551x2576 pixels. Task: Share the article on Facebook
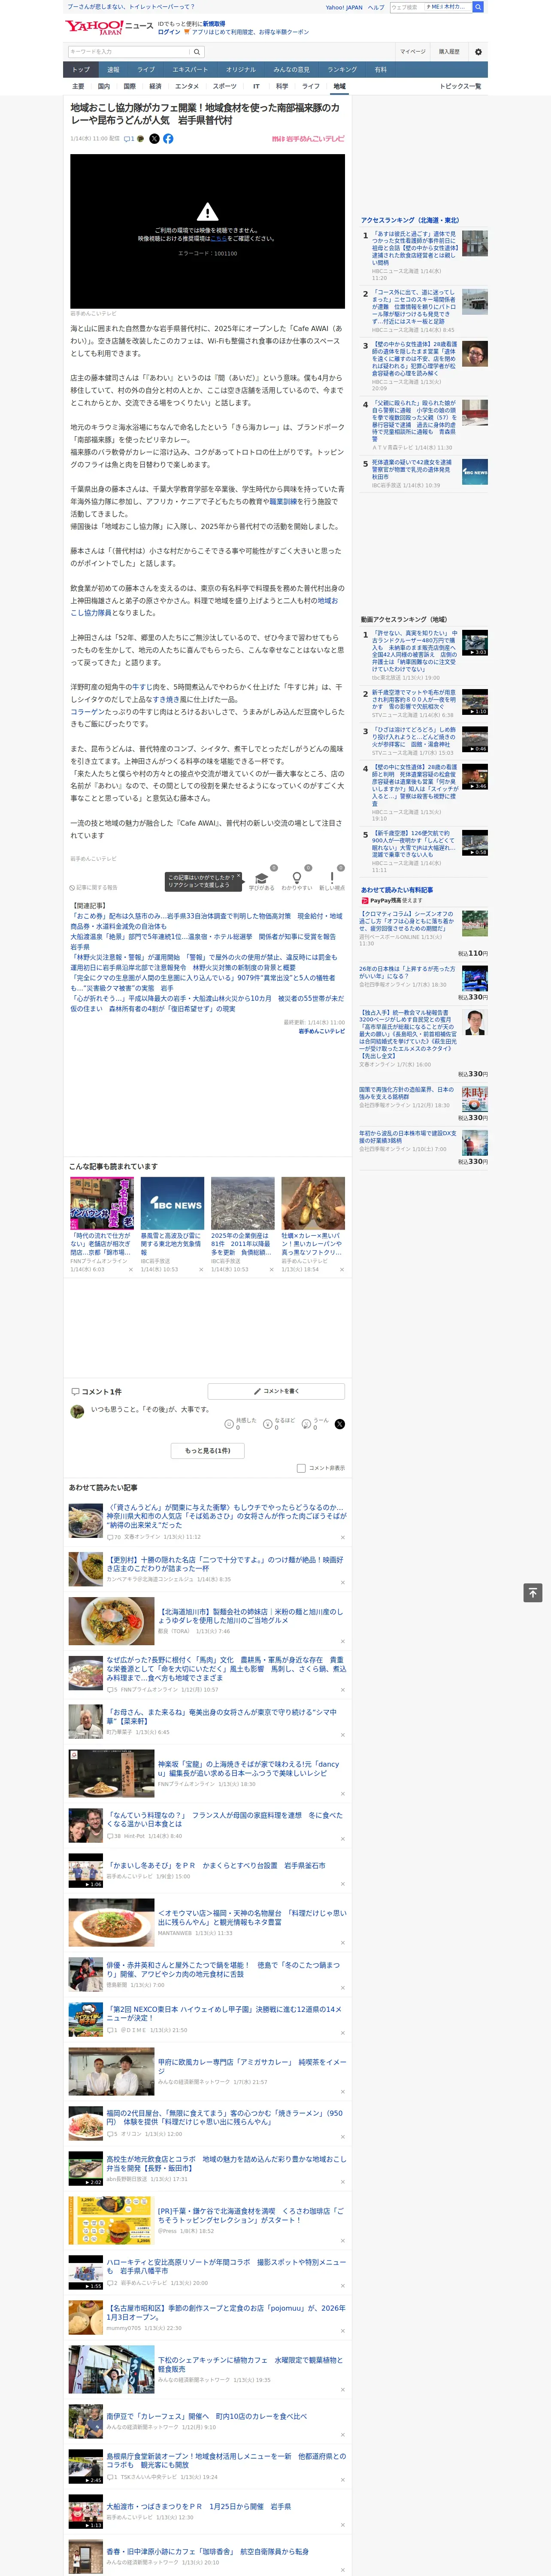point(168,139)
